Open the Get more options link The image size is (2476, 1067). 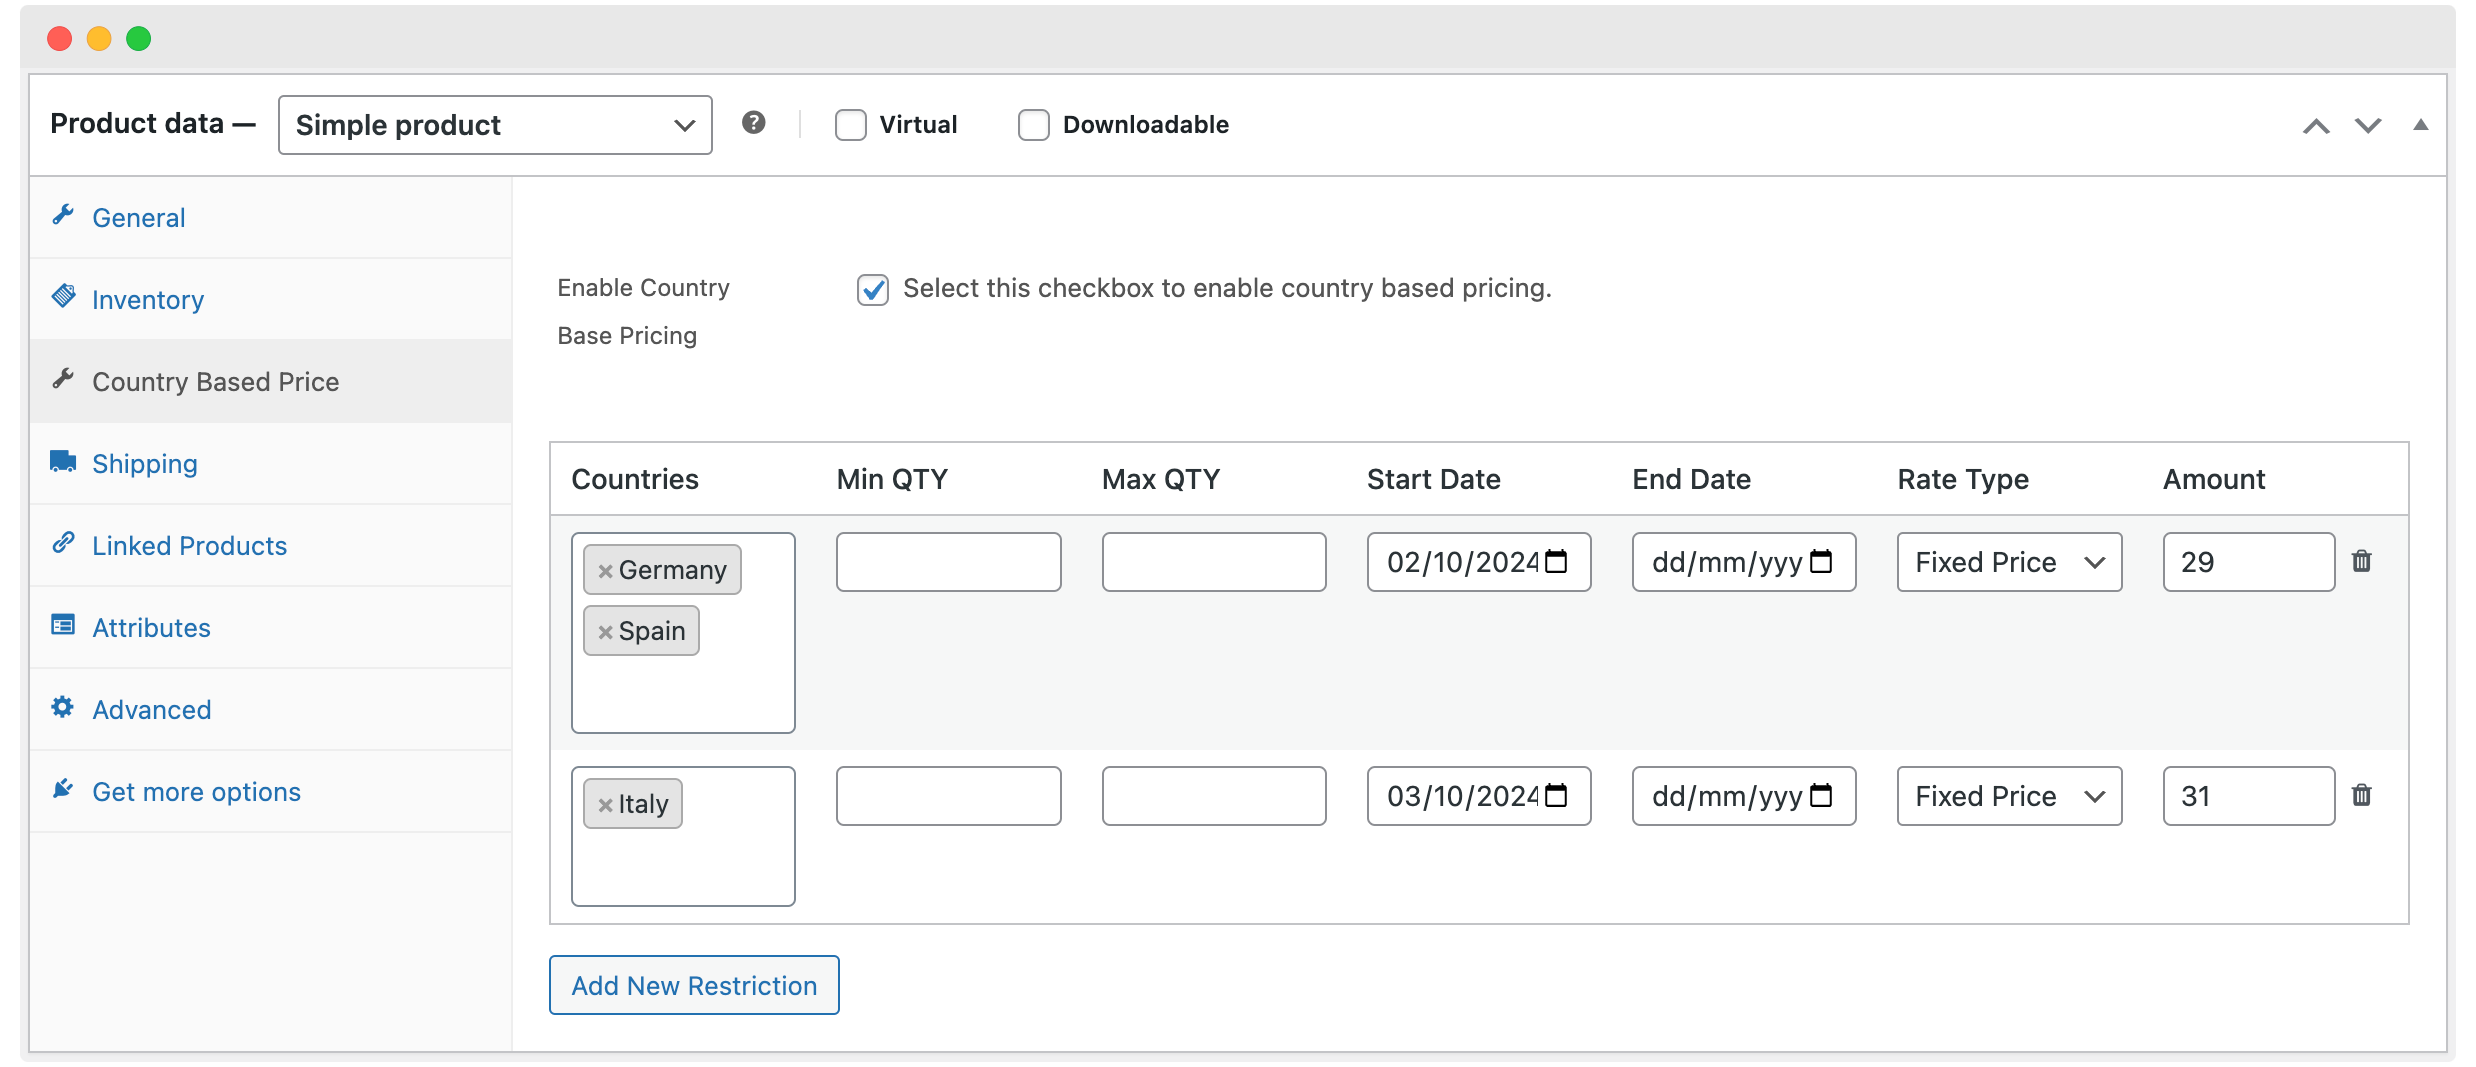tap(196, 791)
